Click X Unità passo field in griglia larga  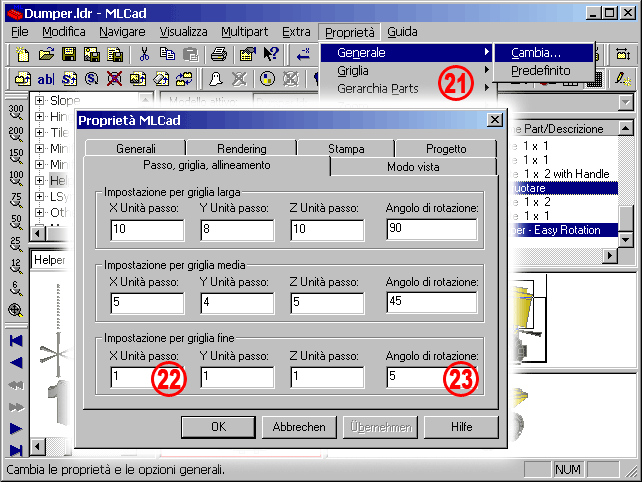point(147,229)
